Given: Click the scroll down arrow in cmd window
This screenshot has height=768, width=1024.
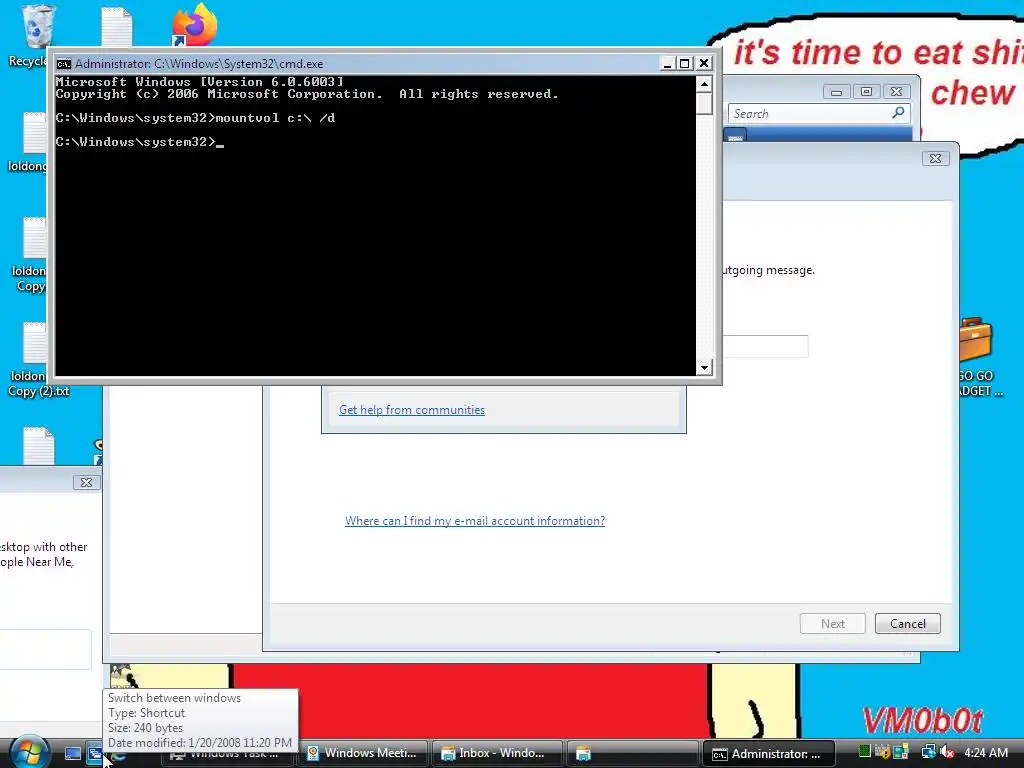Looking at the screenshot, I should coord(704,368).
